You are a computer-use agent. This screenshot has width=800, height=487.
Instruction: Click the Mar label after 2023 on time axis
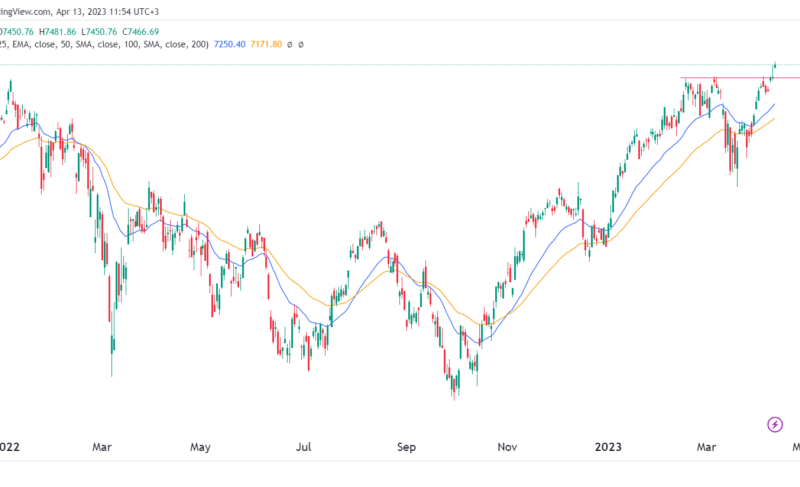[706, 447]
